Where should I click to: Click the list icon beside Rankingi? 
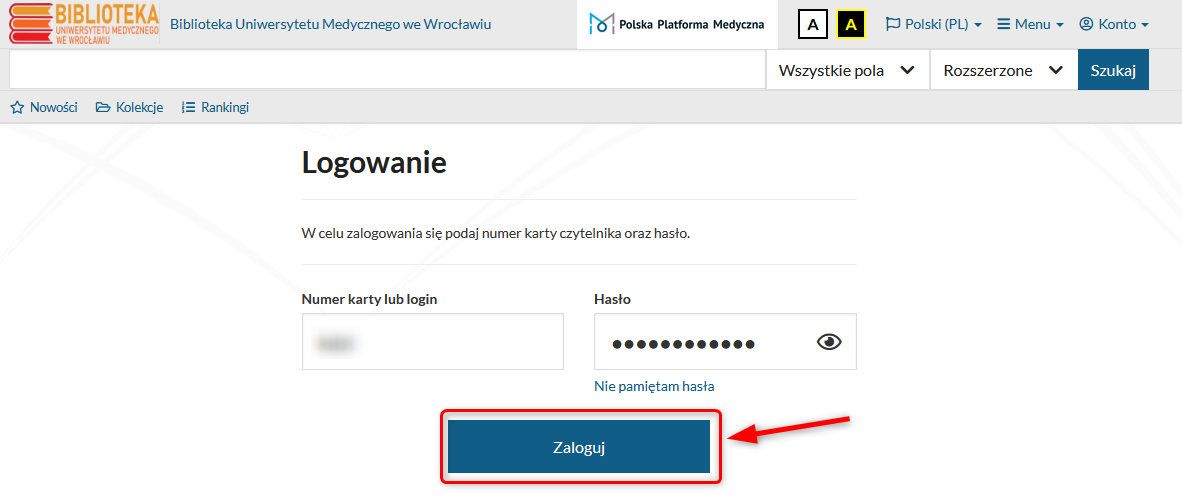pyautogui.click(x=188, y=107)
